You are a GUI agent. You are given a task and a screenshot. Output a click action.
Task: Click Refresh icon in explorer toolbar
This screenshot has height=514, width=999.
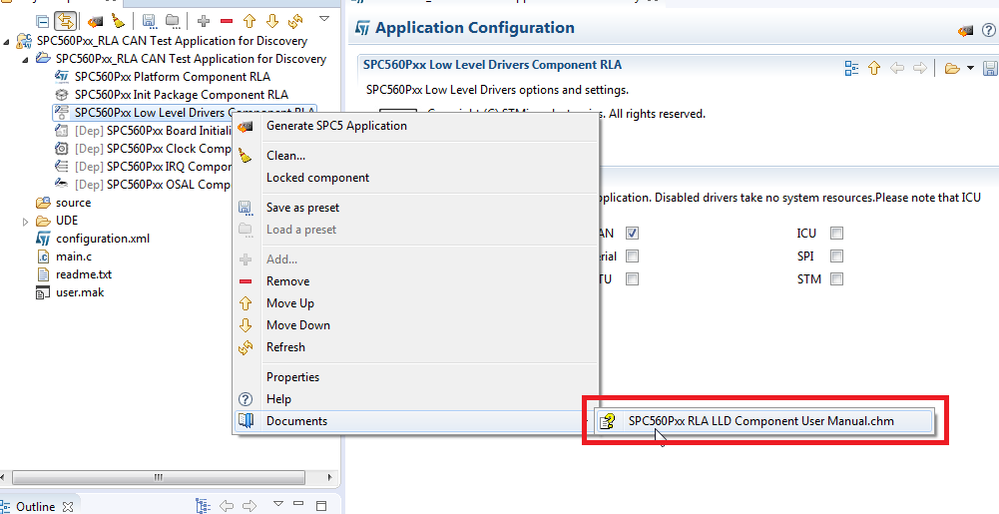point(295,21)
